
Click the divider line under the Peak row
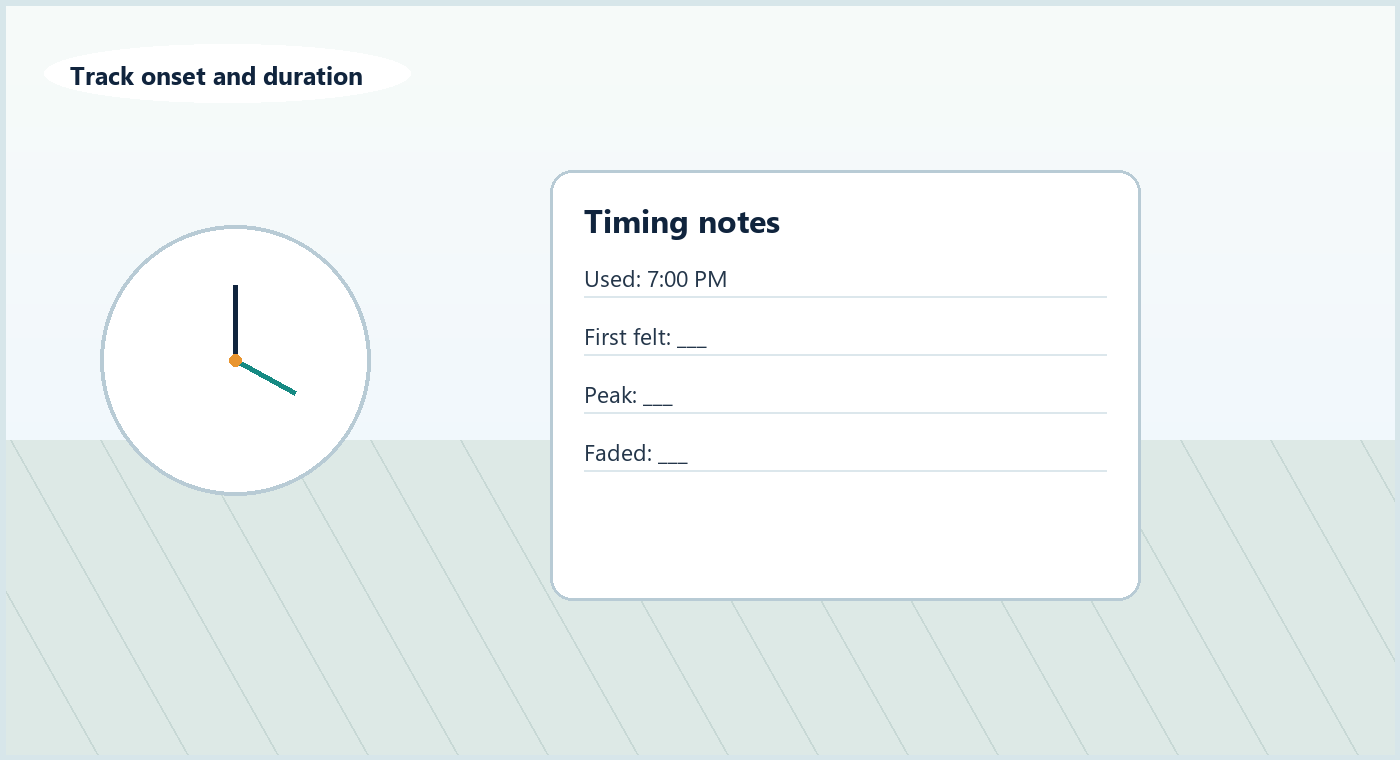(x=845, y=413)
